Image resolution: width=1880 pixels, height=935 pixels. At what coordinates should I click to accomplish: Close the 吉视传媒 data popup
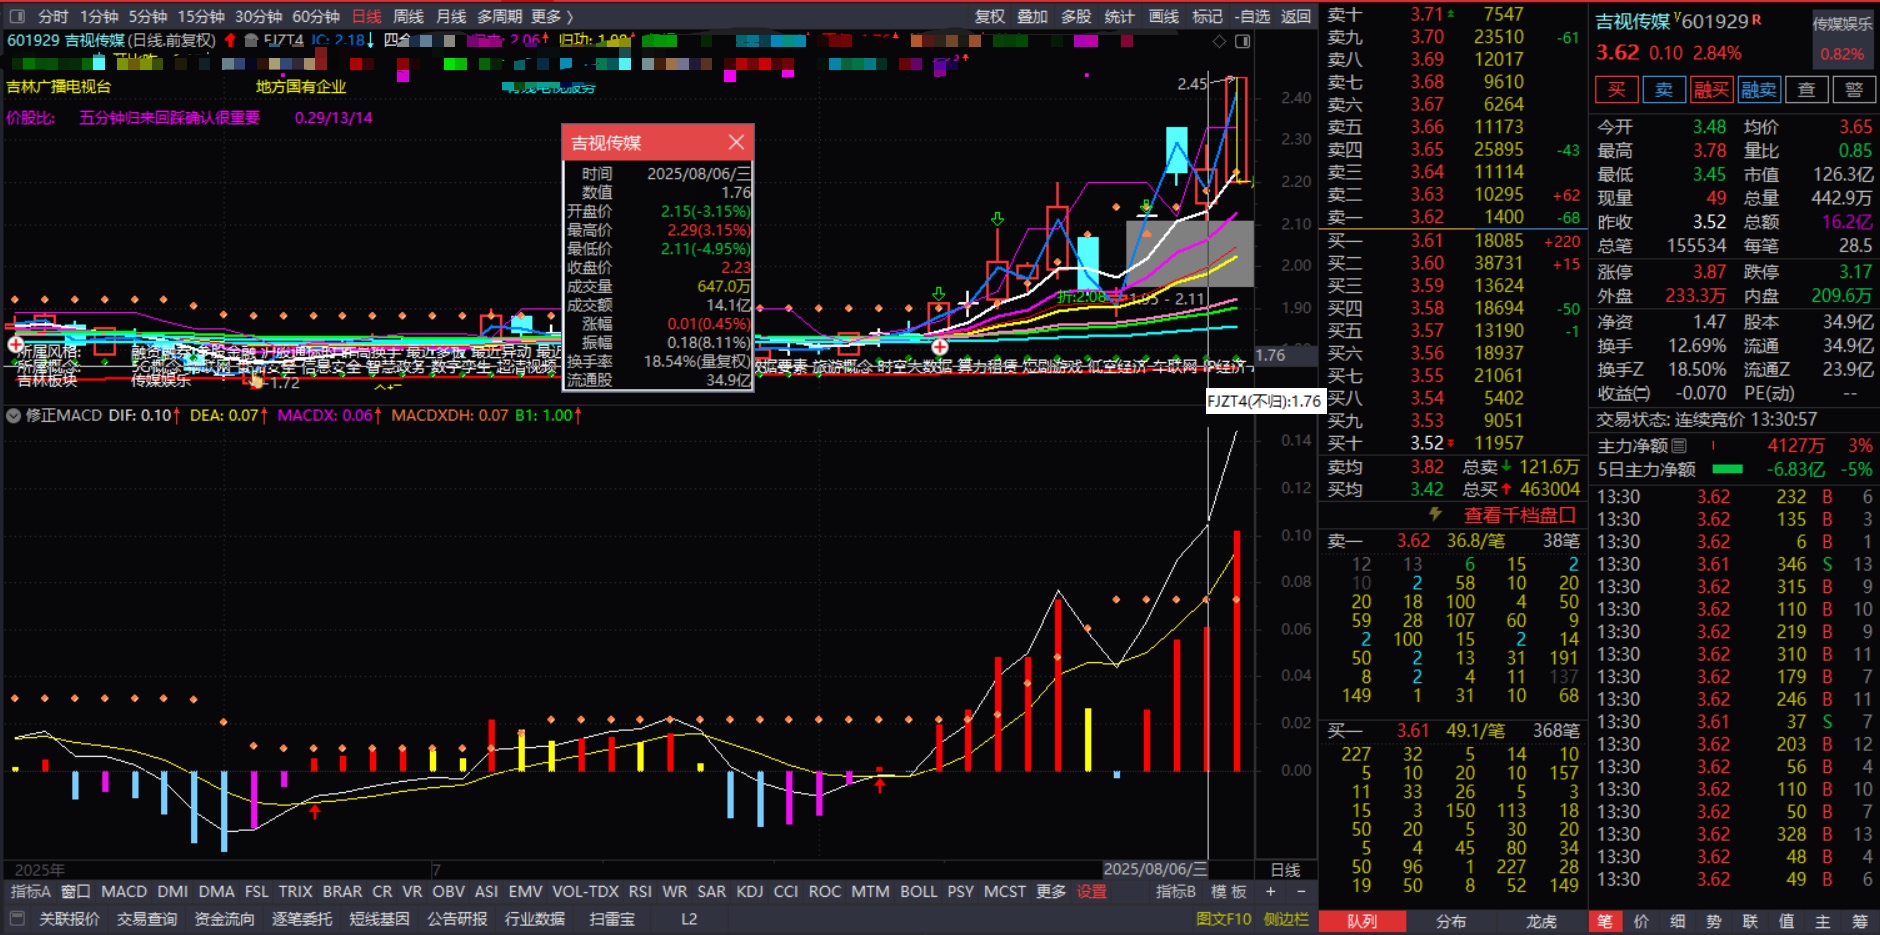[736, 142]
